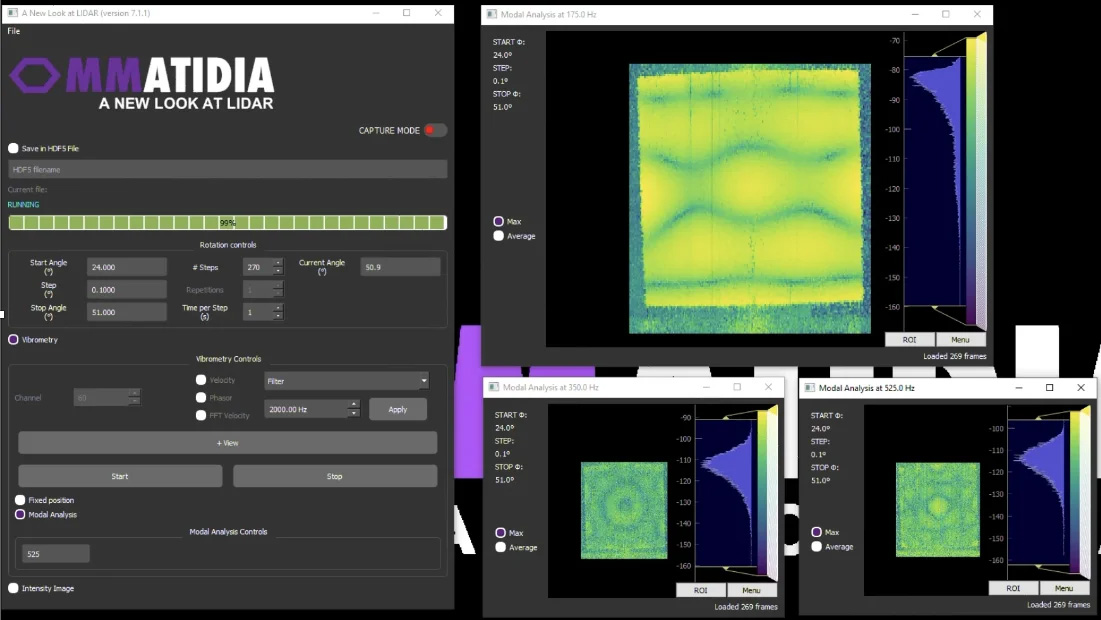Increment the # Steps spinner
This screenshot has width=1101, height=620.
278,263
